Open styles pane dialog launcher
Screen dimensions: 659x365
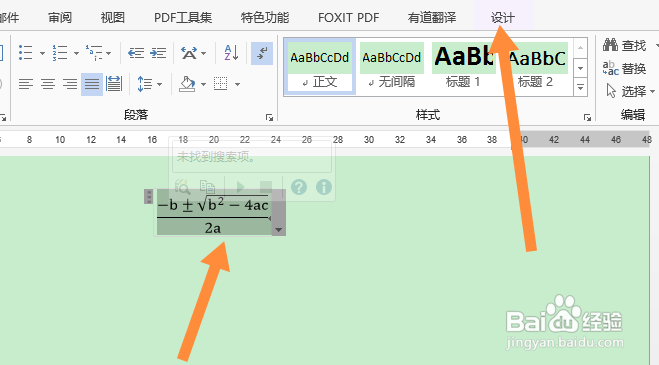587,117
